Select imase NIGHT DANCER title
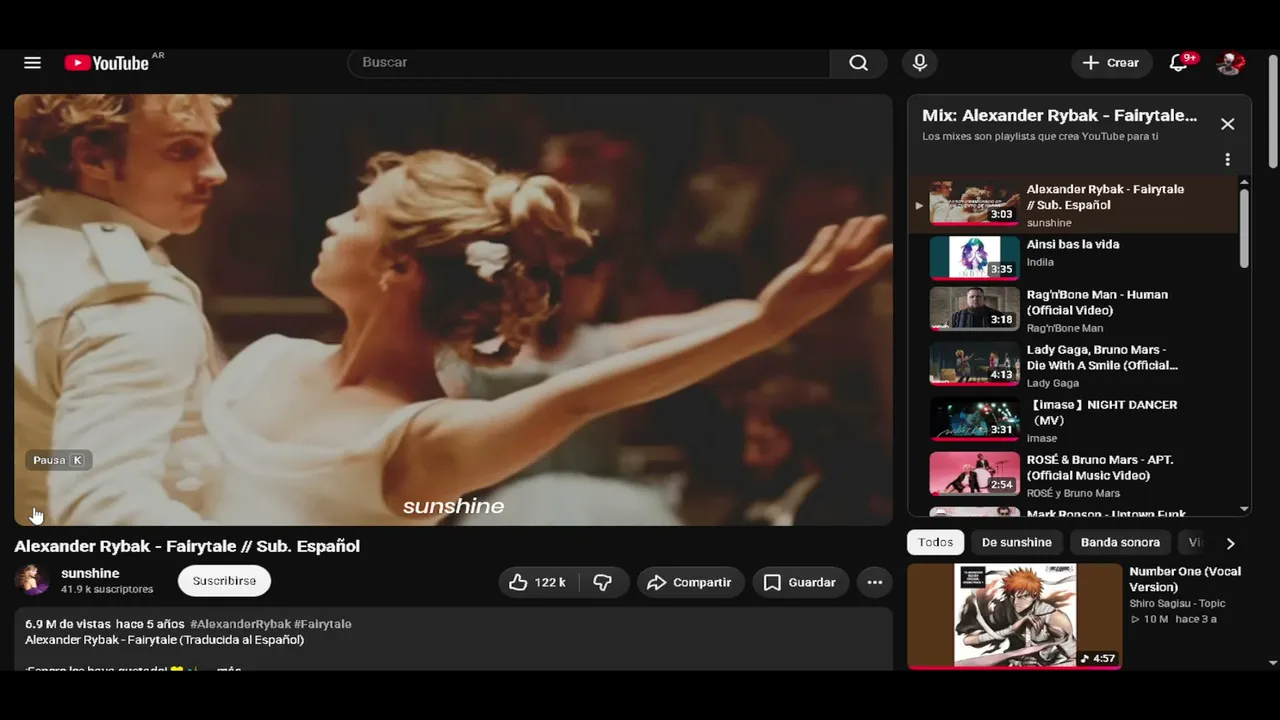Image resolution: width=1280 pixels, height=720 pixels. point(1102,412)
